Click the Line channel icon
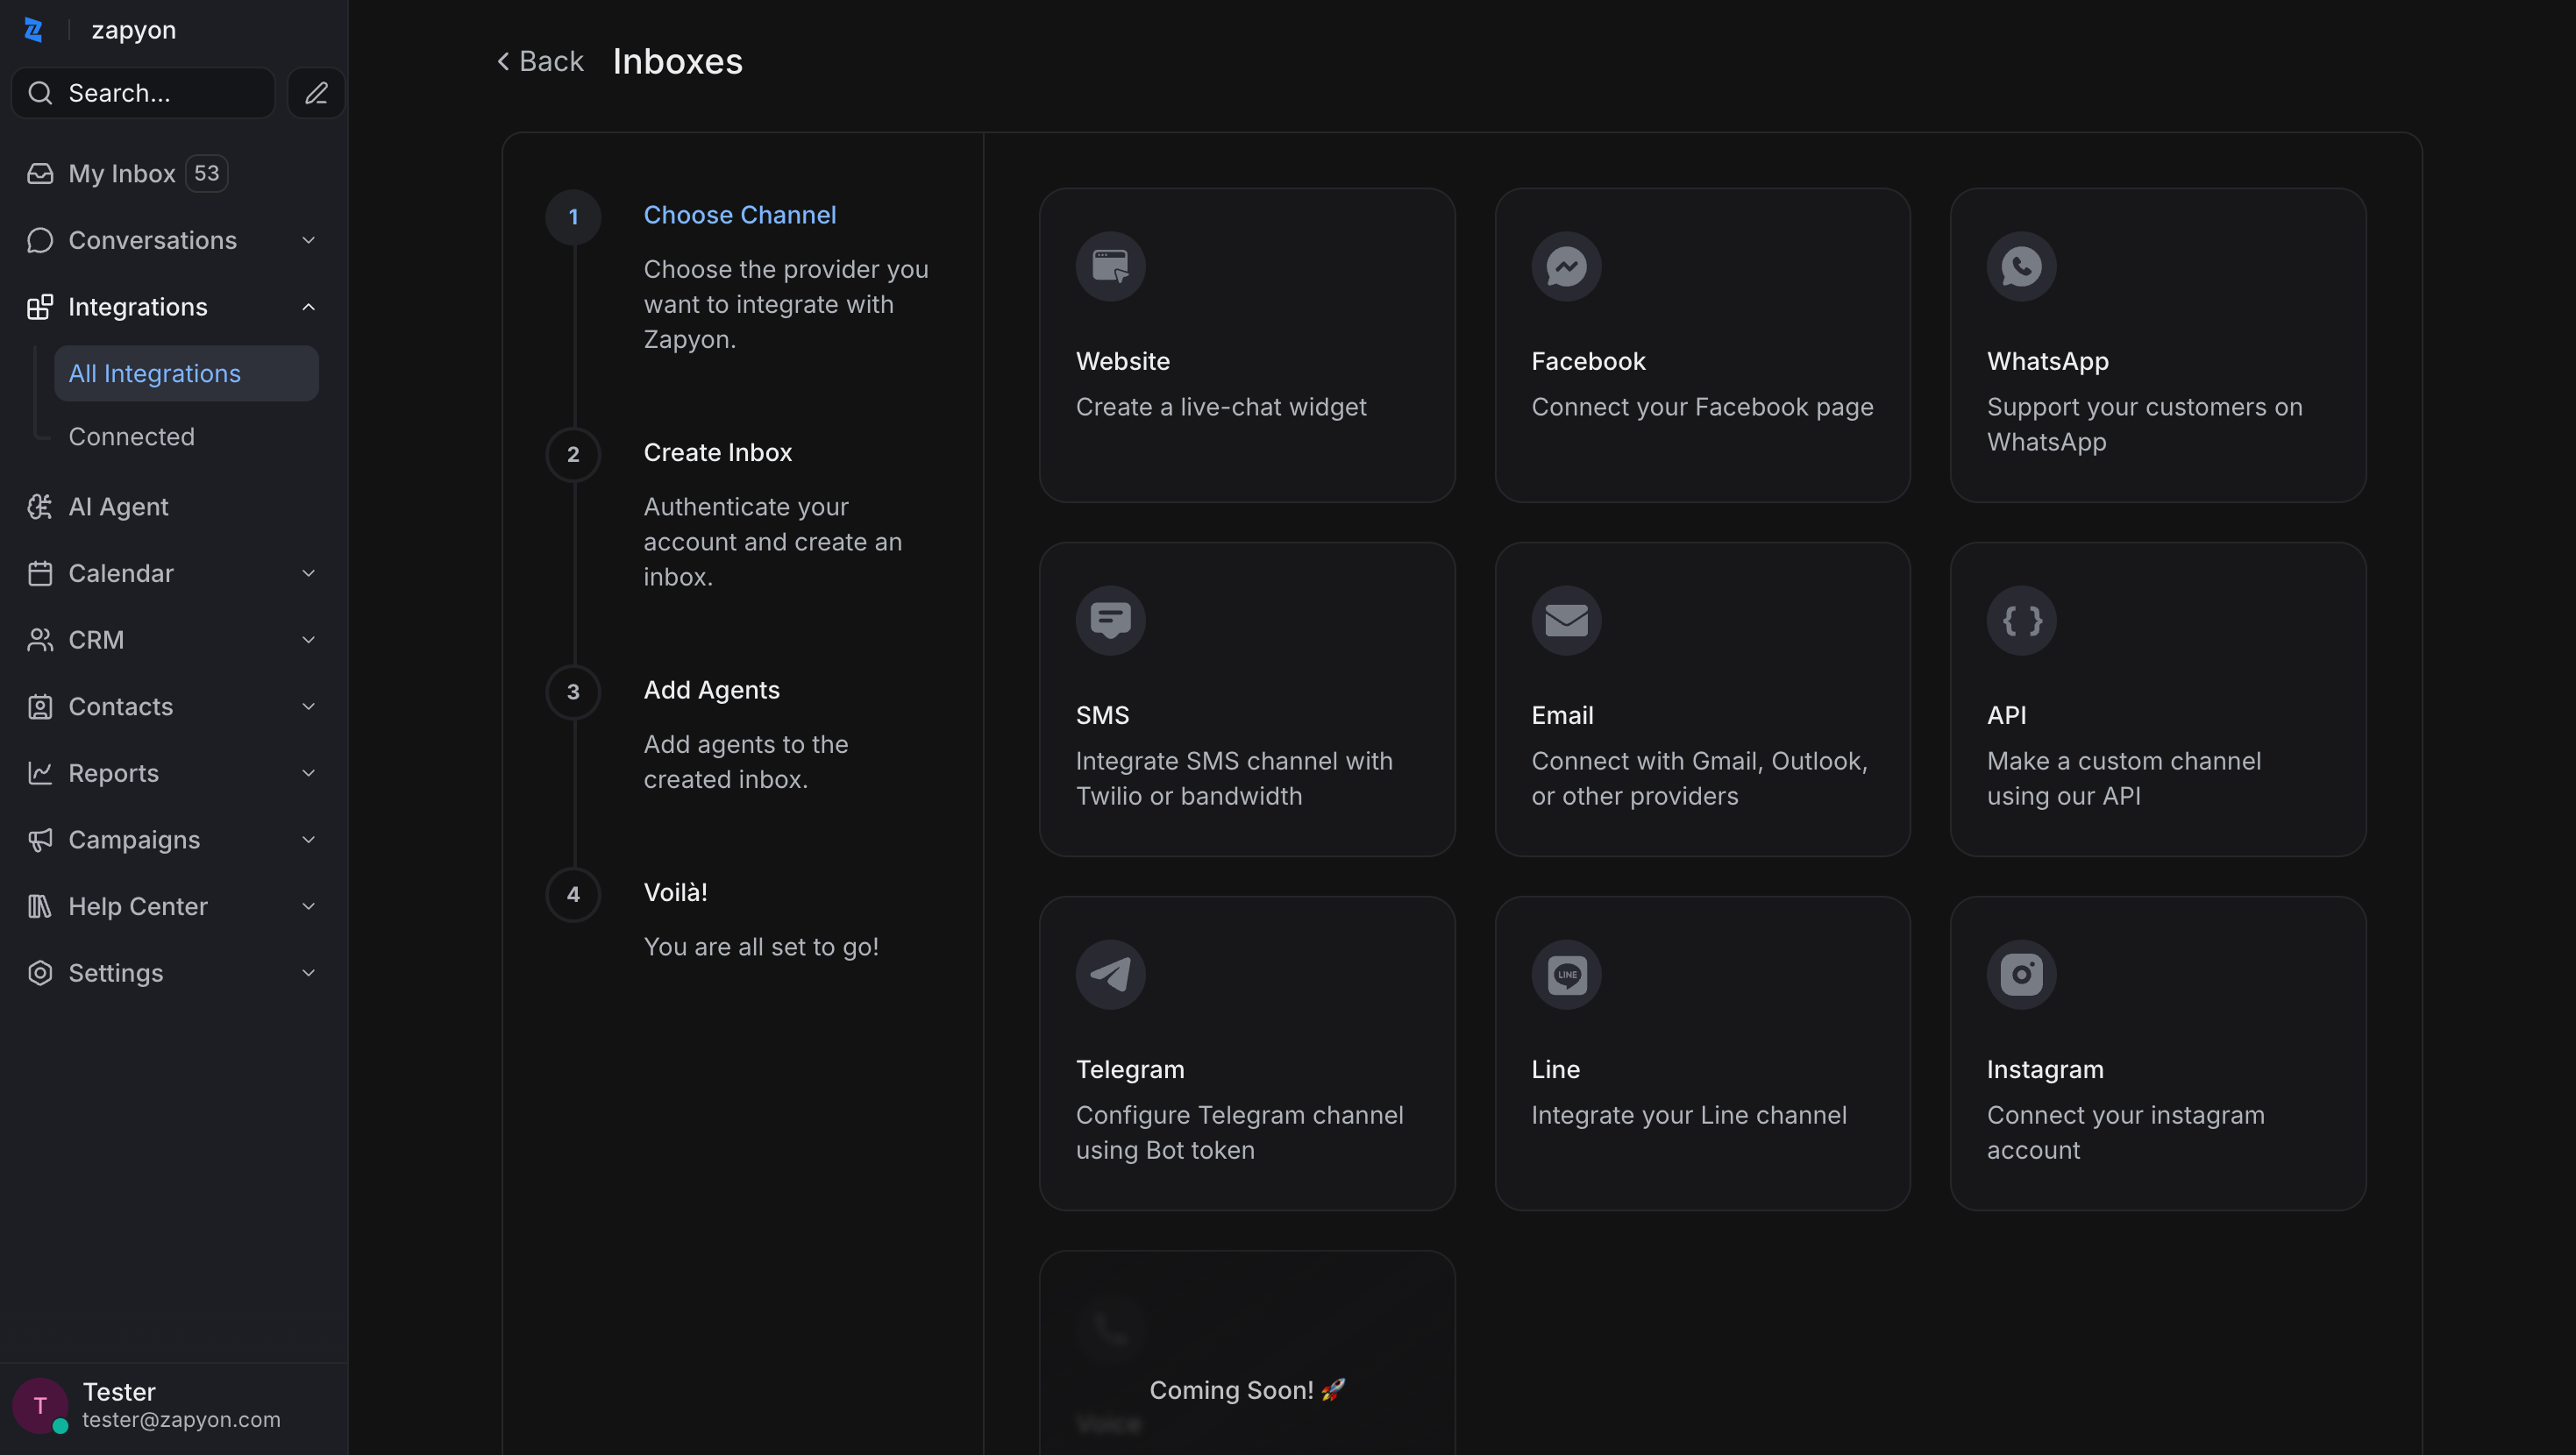Viewport: 2576px width, 1455px height. pyautogui.click(x=1566, y=973)
